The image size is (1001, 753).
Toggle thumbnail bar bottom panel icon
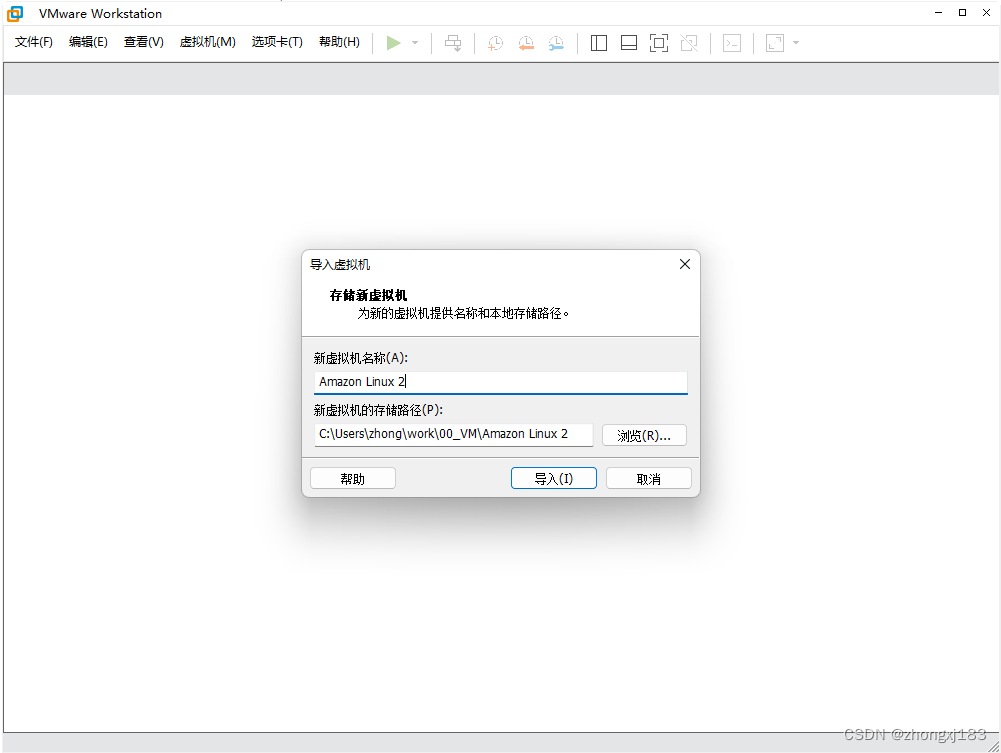(x=629, y=43)
